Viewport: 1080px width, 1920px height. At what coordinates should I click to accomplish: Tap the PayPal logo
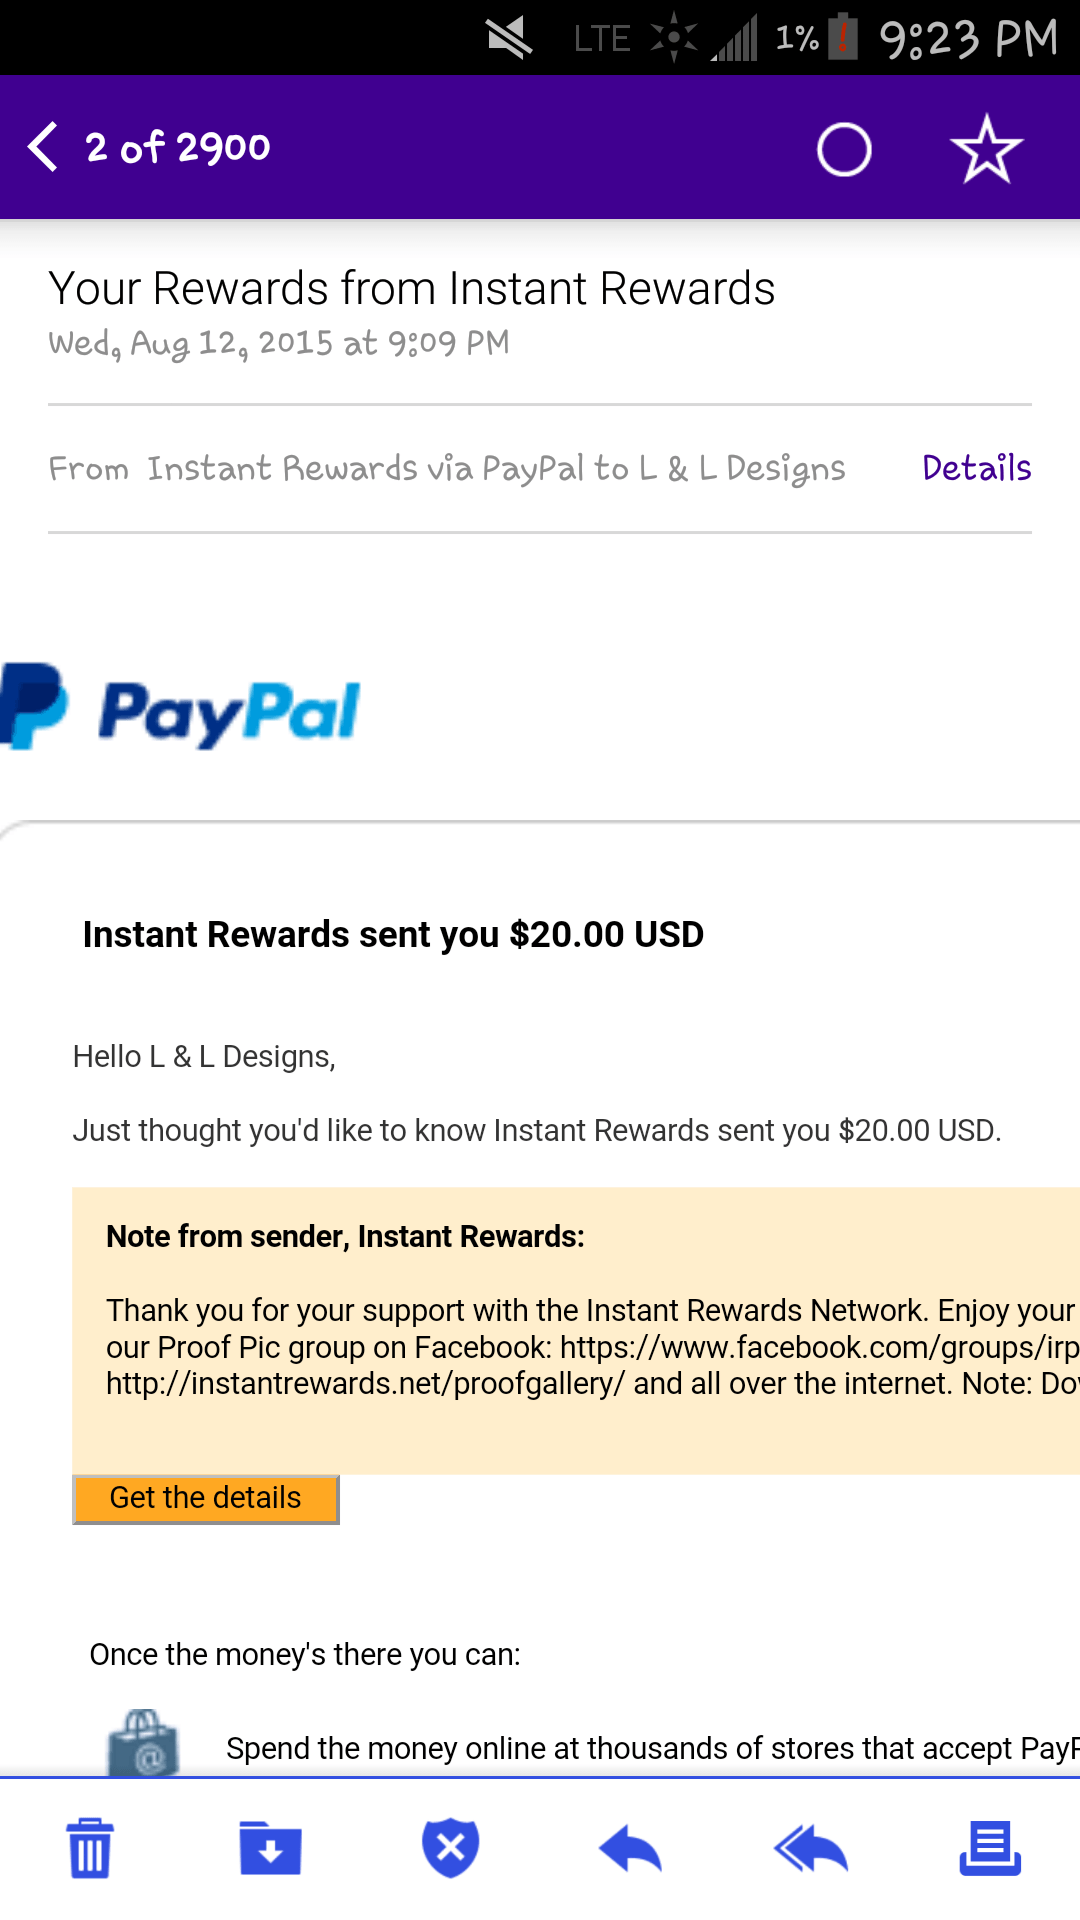coord(181,707)
